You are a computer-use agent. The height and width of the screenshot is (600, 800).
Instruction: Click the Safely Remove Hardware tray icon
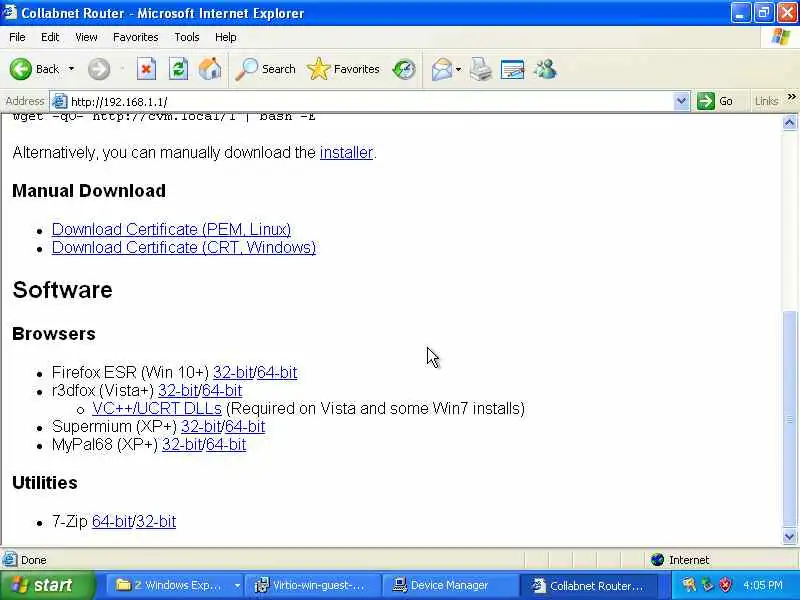707,585
